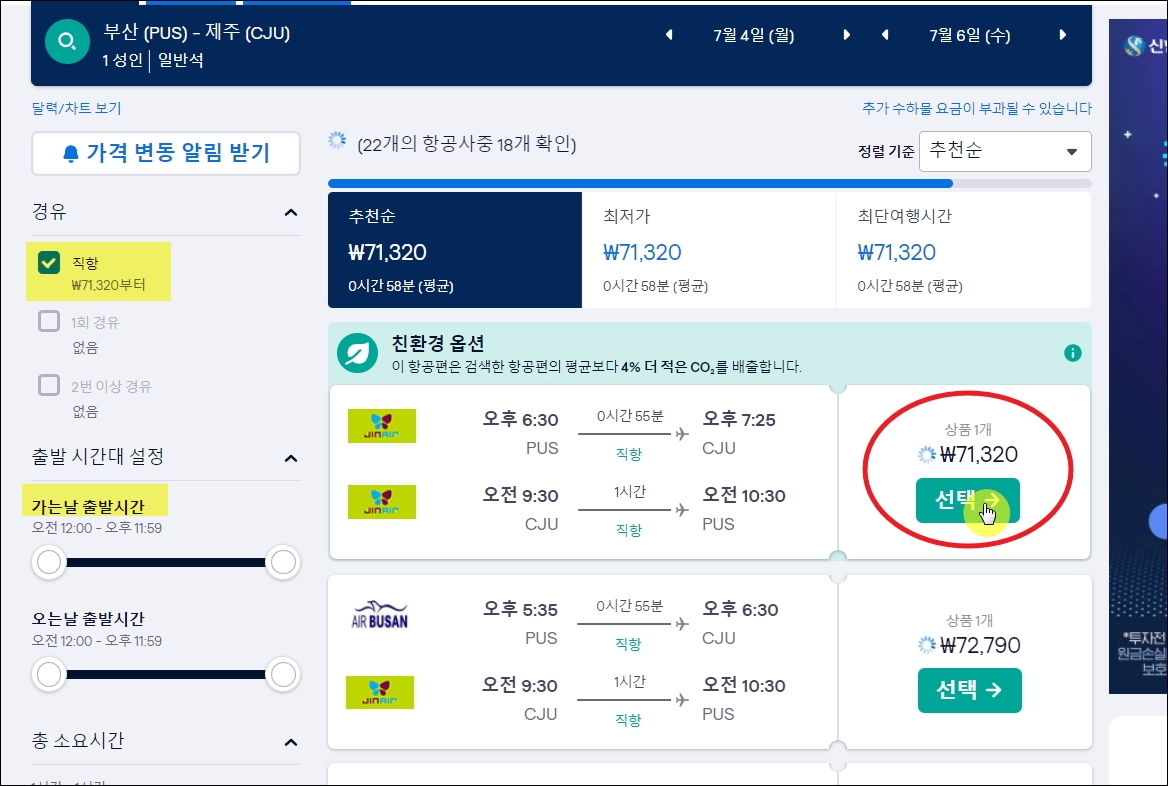Image resolution: width=1168 pixels, height=786 pixels.
Task: Check the 1회 경유 checkbox
Action: click(x=49, y=321)
